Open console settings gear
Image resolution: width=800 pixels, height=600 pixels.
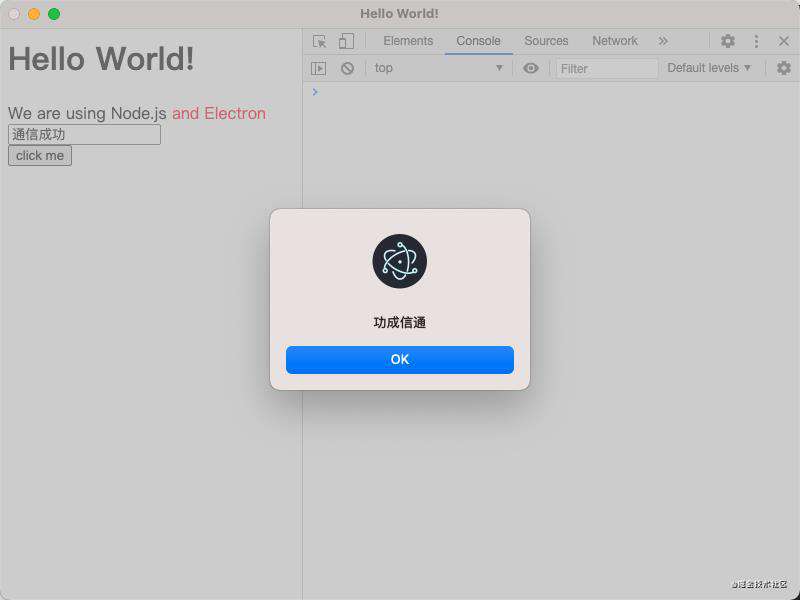784,68
